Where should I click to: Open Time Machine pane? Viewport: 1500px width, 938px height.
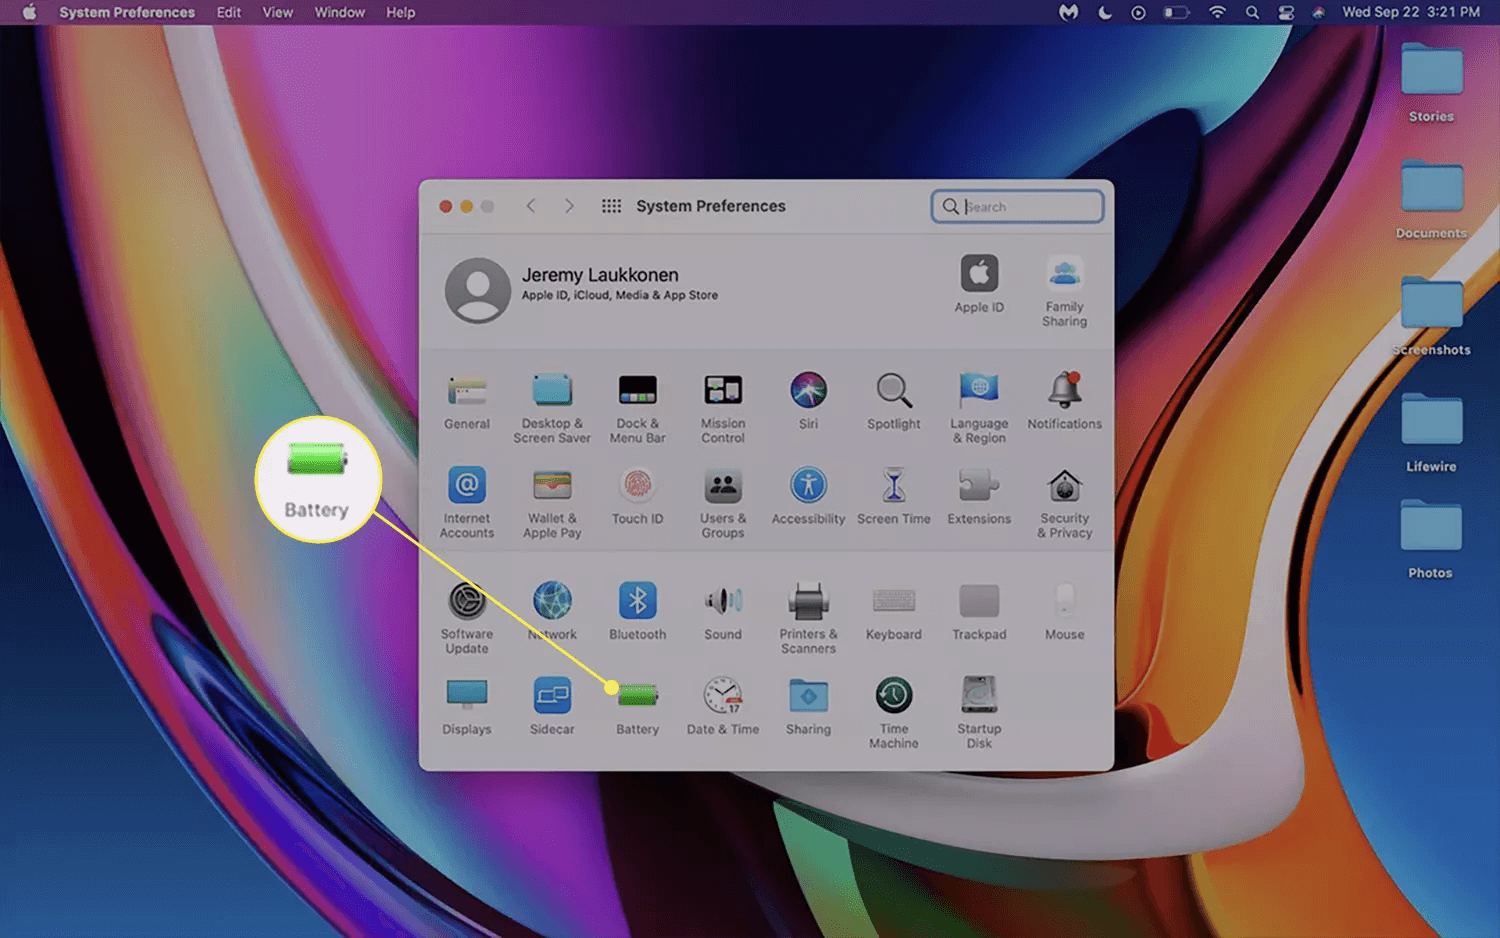point(894,713)
